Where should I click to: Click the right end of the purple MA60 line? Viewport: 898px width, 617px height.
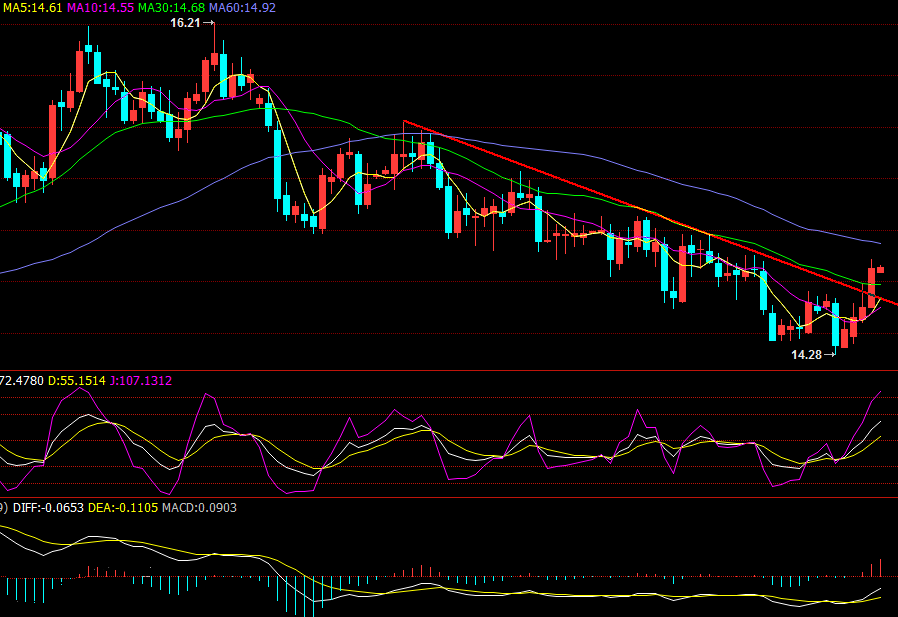tap(880, 243)
